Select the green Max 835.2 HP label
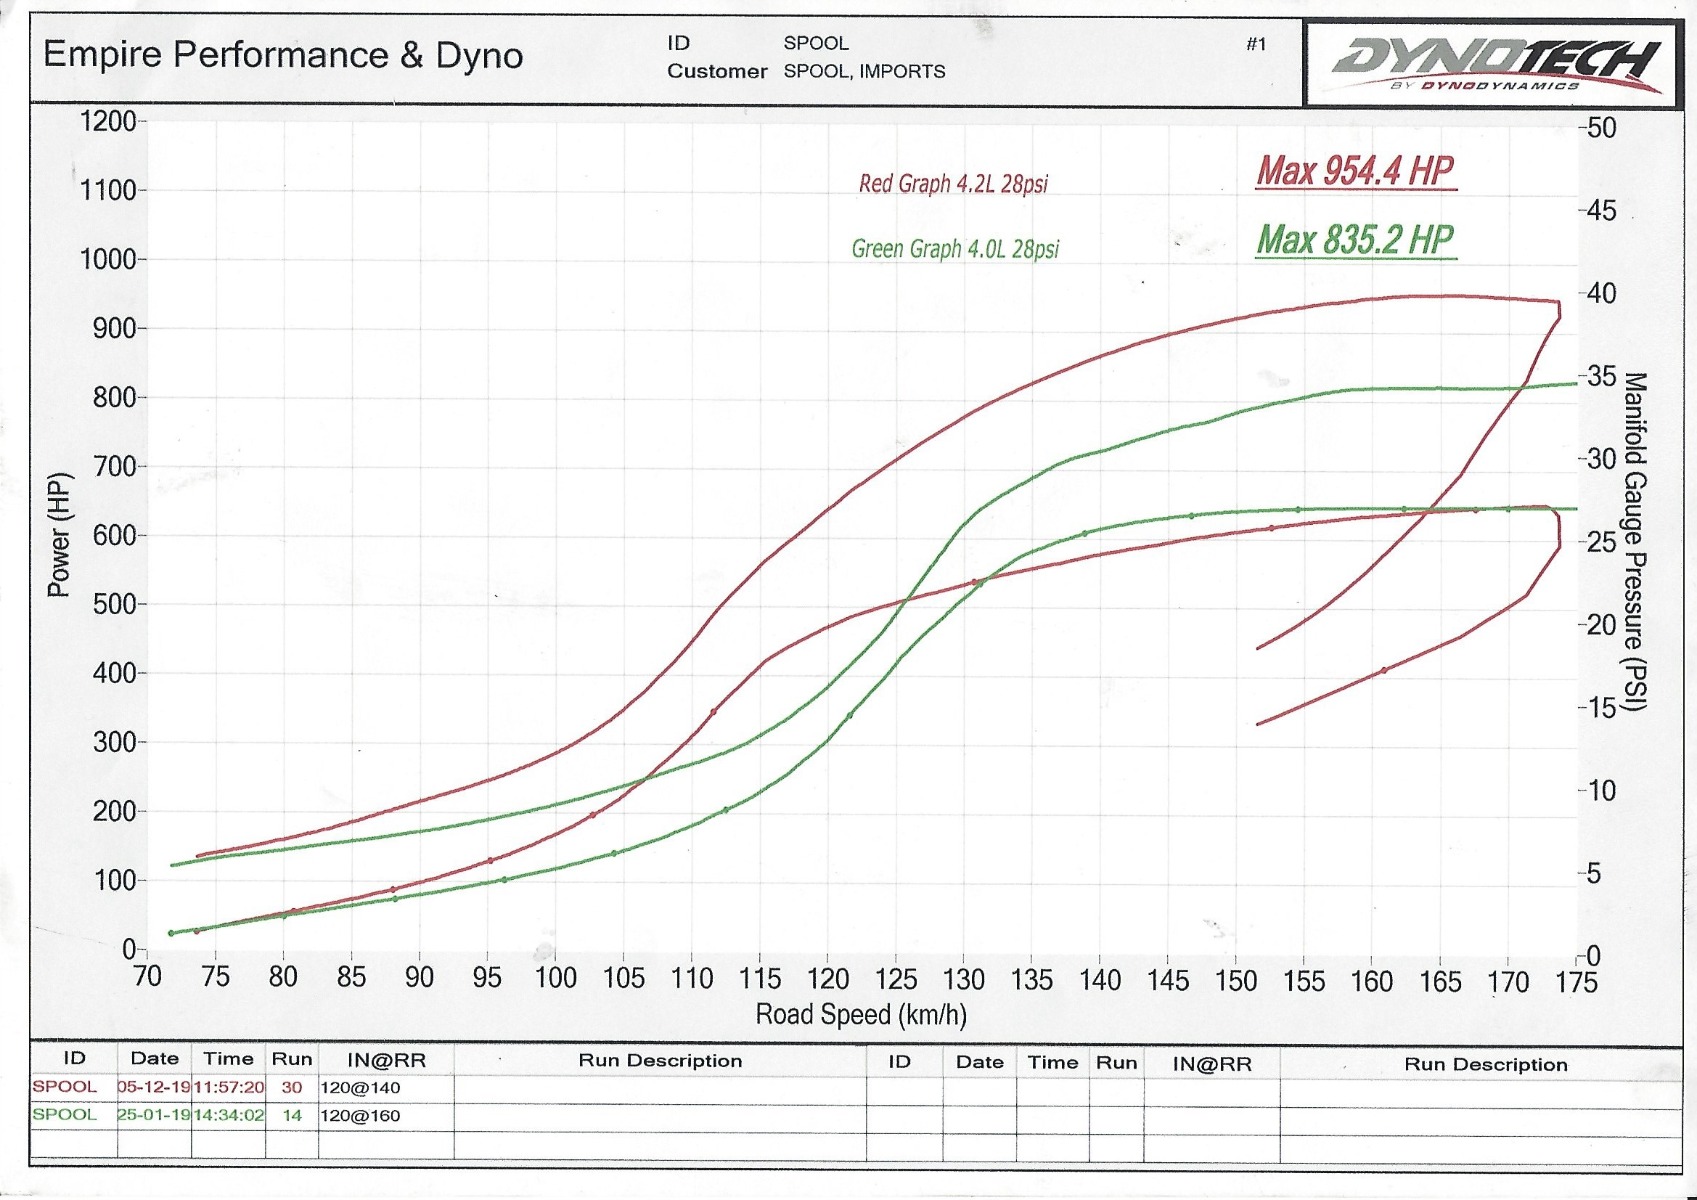The image size is (1697, 1200). (1355, 240)
